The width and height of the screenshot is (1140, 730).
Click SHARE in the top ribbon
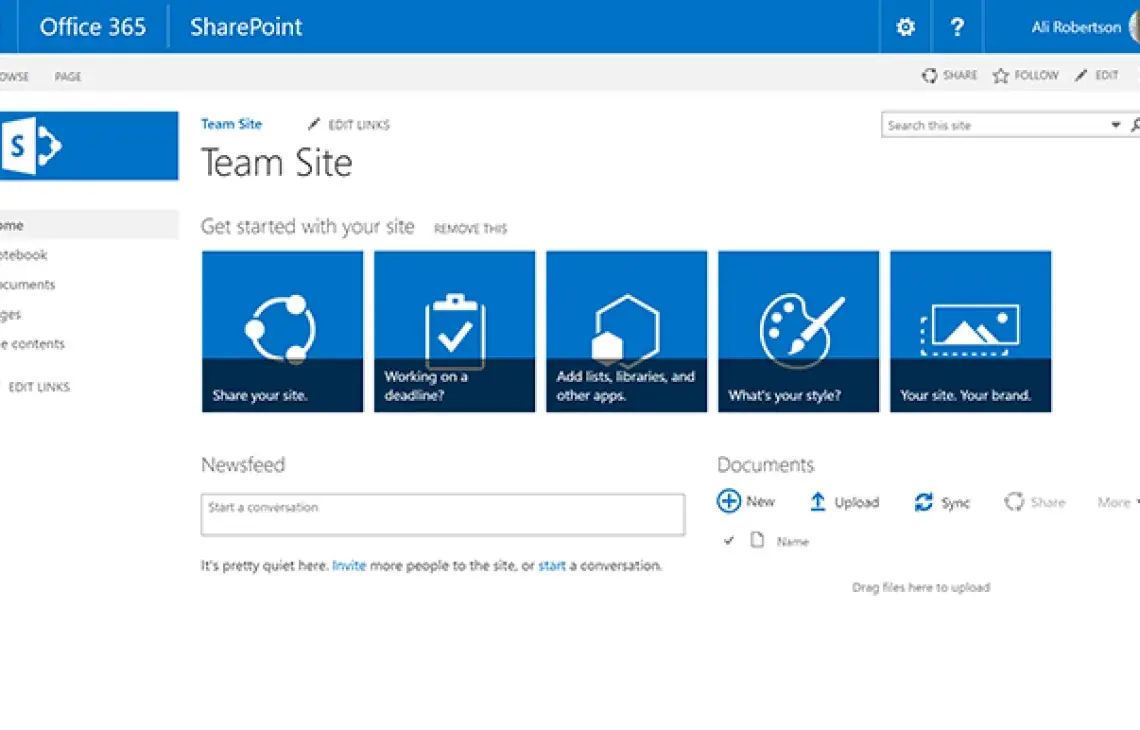(x=950, y=75)
